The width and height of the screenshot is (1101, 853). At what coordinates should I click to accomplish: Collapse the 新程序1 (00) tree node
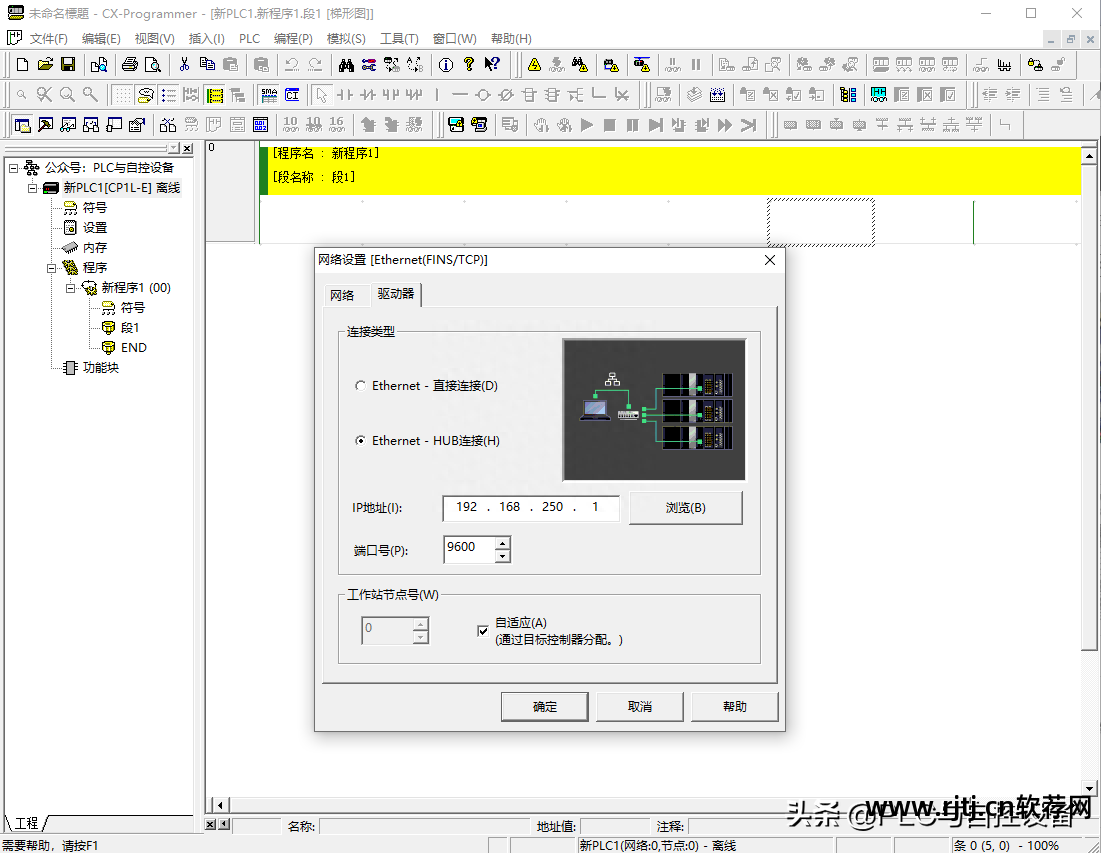tap(71, 288)
